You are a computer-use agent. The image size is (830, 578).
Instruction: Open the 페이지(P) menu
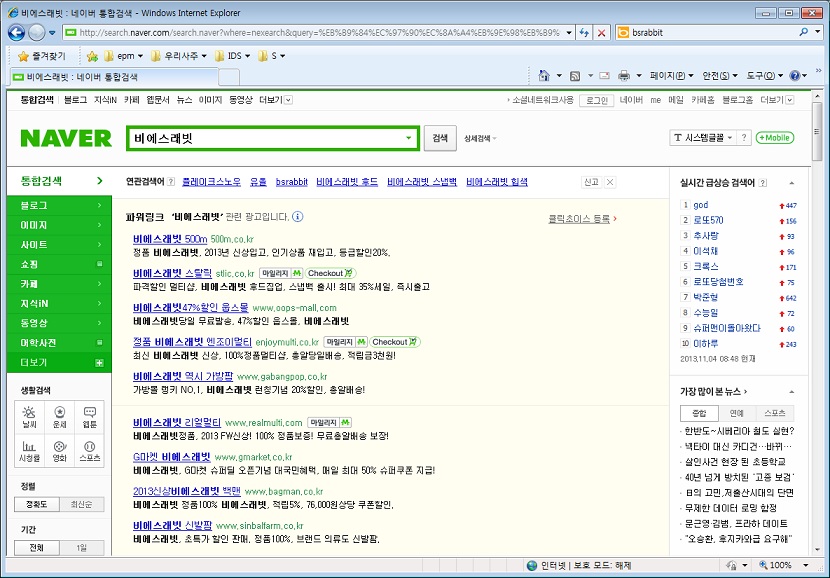tap(671, 76)
